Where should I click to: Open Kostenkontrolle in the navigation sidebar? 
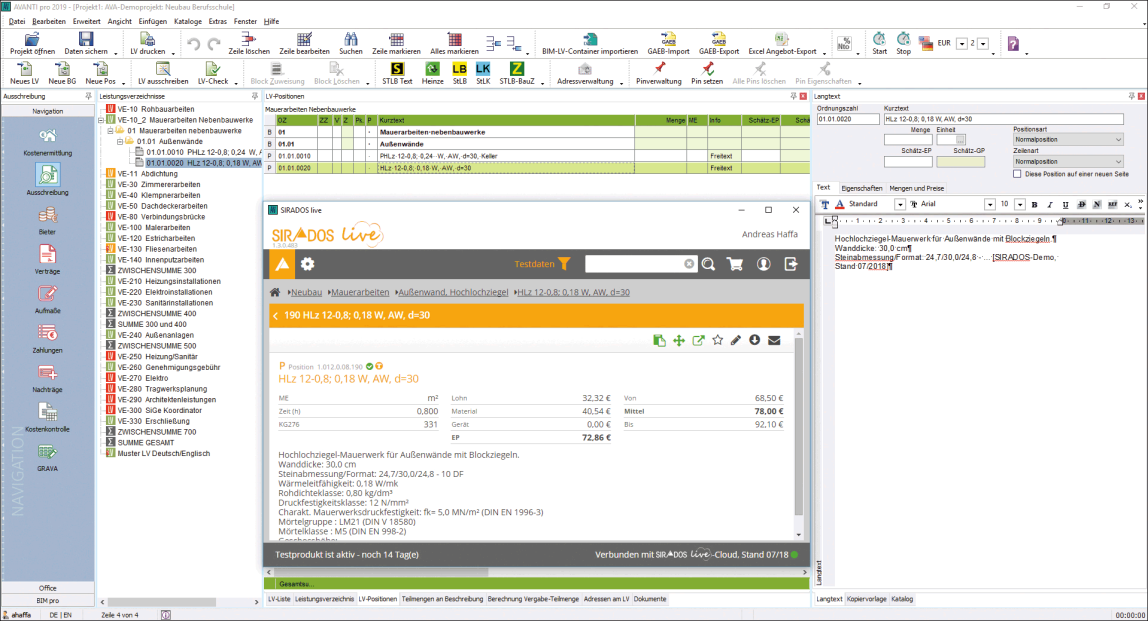pos(48,418)
